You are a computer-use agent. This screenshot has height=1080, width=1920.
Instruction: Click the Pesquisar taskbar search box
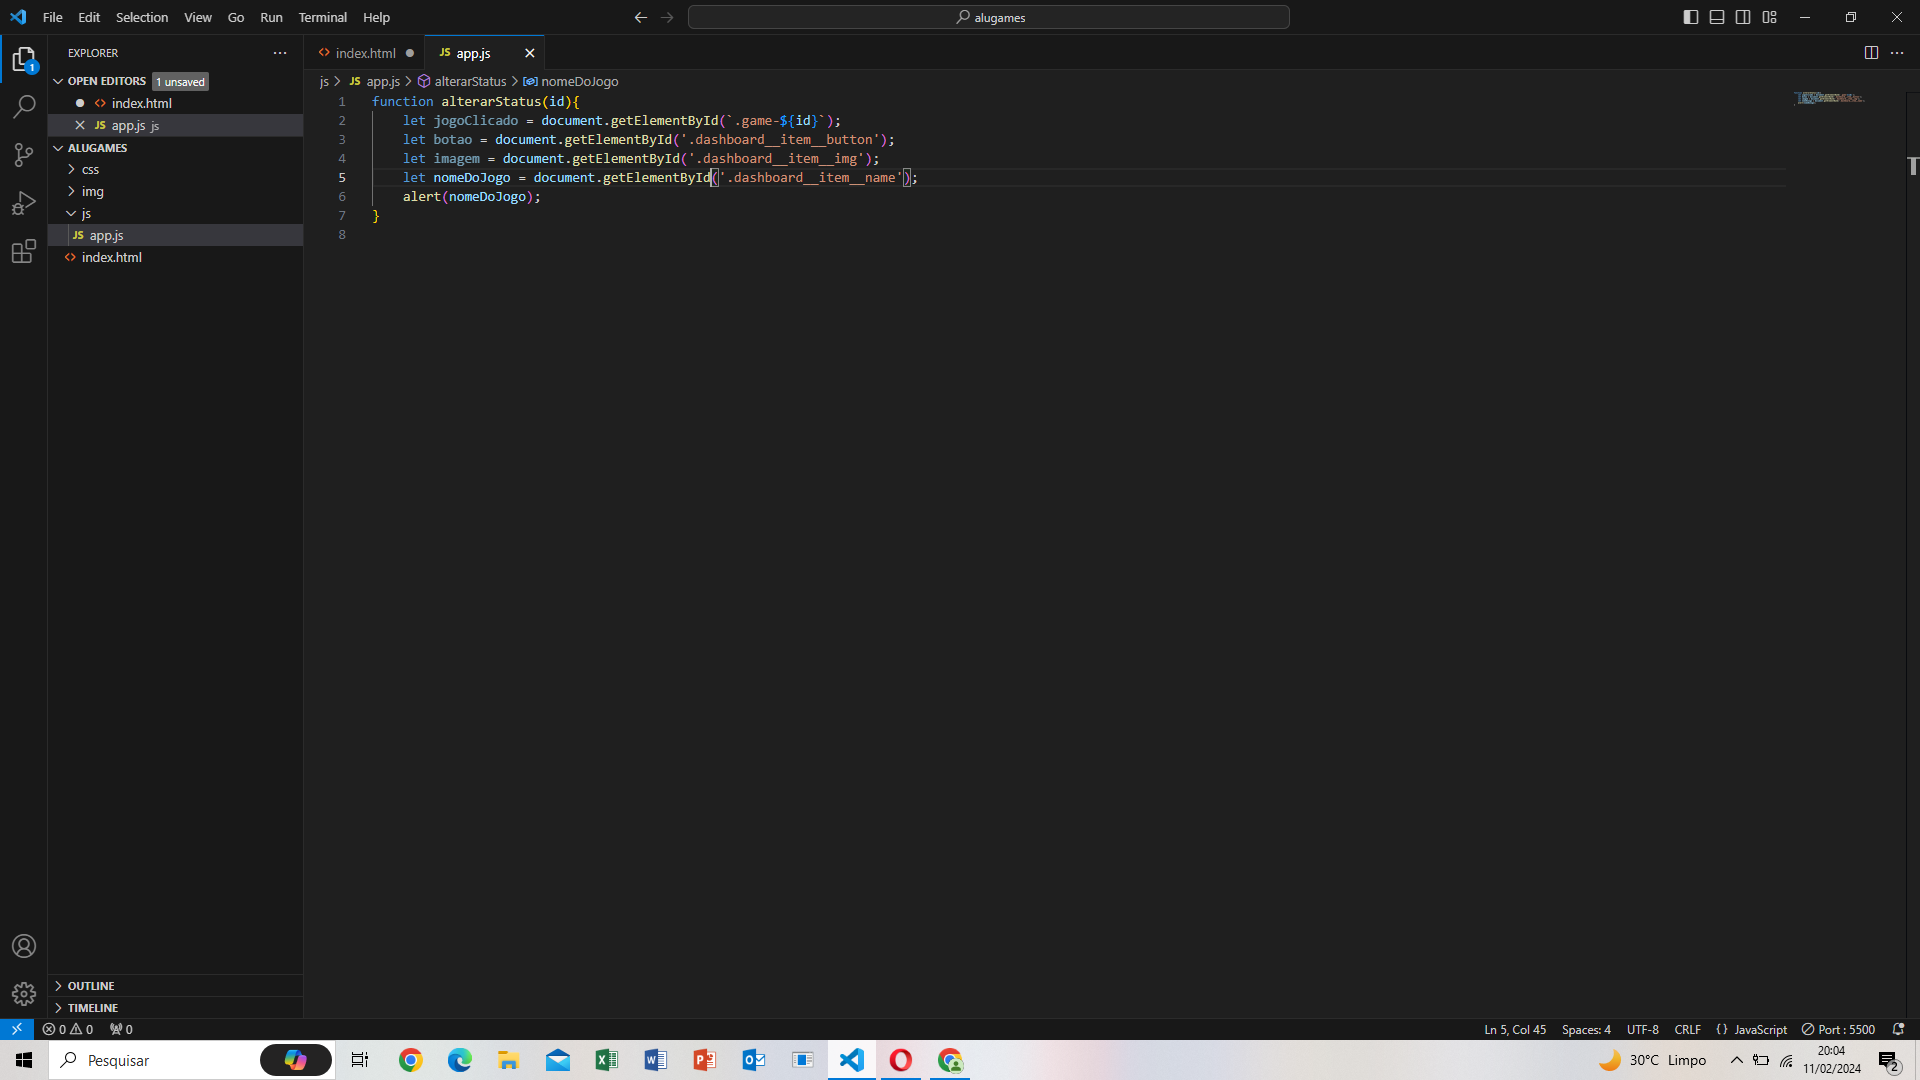tap(190, 1060)
